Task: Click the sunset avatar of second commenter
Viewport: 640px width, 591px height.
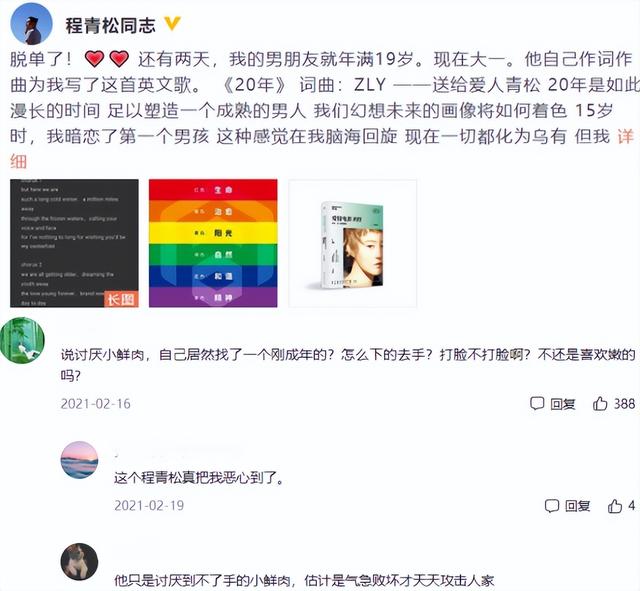Action: [x=80, y=460]
